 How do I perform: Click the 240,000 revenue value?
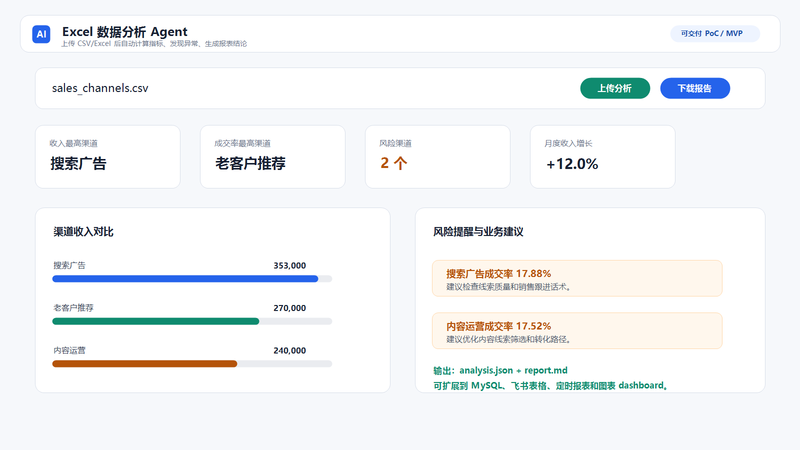pyautogui.click(x=290, y=351)
